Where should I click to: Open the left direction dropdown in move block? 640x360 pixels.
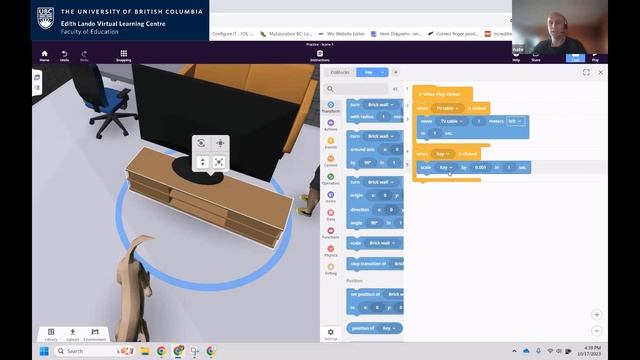(515, 121)
